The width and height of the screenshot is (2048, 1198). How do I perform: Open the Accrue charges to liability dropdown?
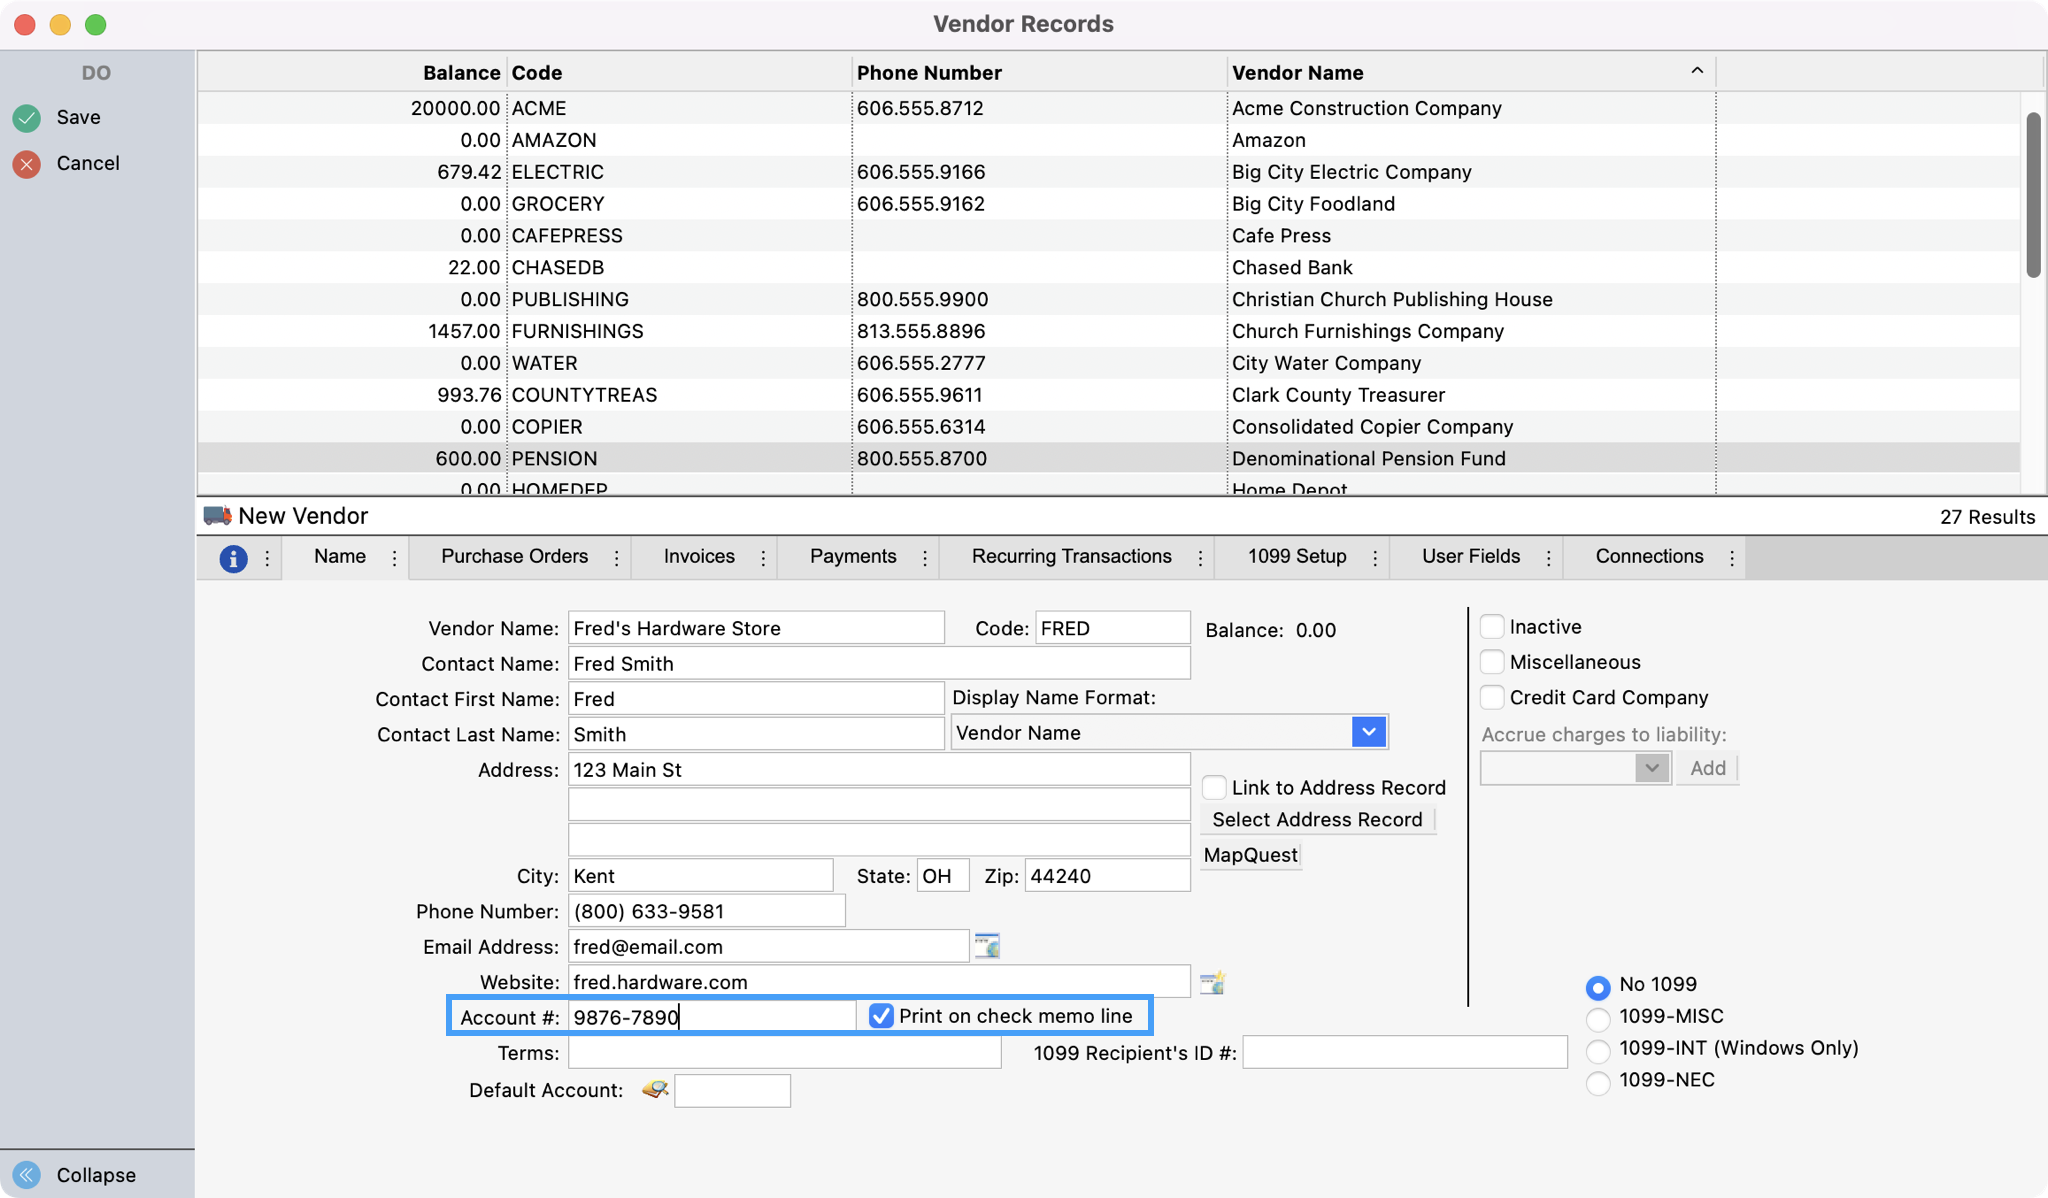click(x=1652, y=768)
